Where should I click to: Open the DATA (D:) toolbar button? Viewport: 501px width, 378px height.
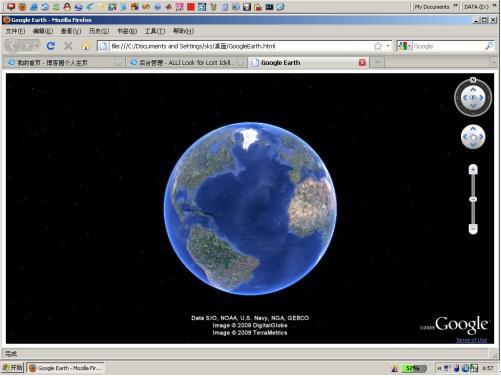click(476, 6)
